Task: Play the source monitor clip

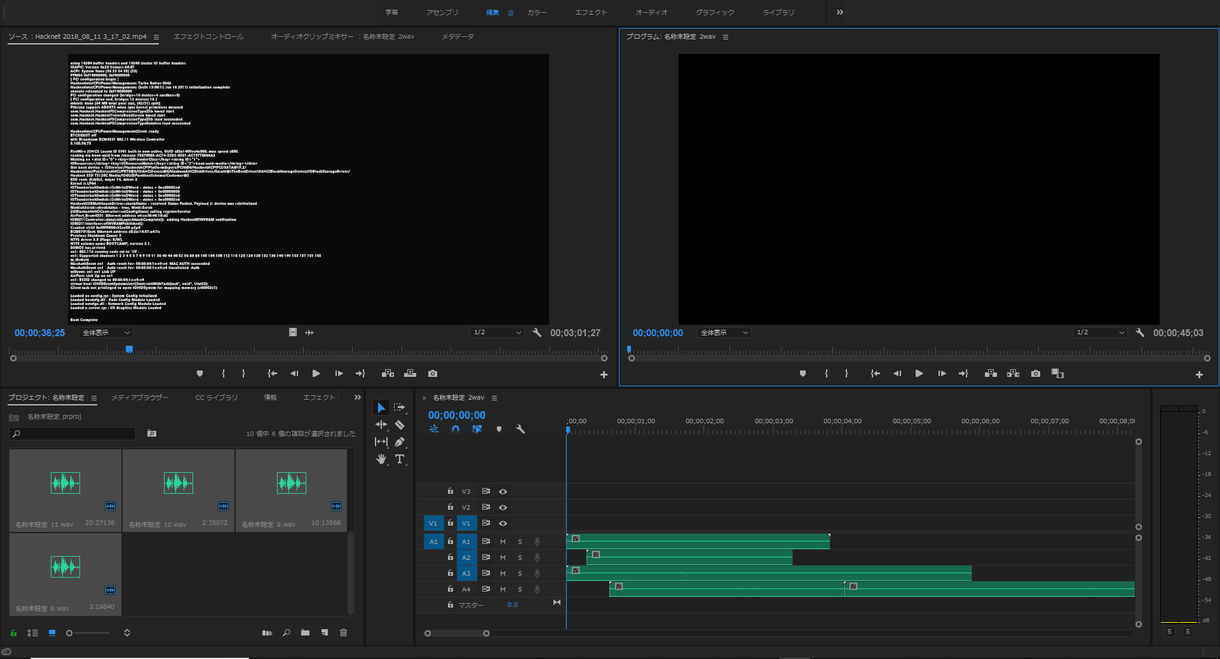Action: tap(316, 373)
